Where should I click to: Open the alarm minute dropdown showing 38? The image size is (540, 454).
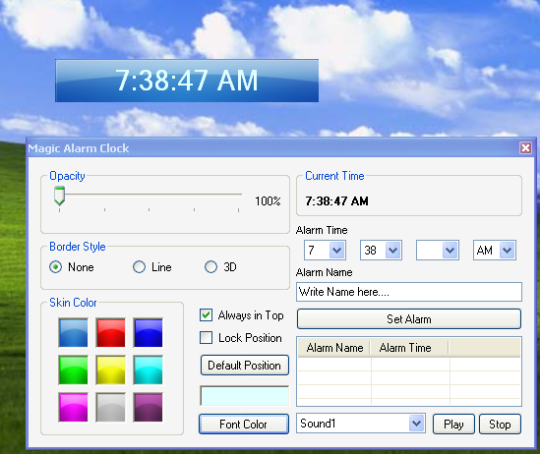tap(381, 250)
